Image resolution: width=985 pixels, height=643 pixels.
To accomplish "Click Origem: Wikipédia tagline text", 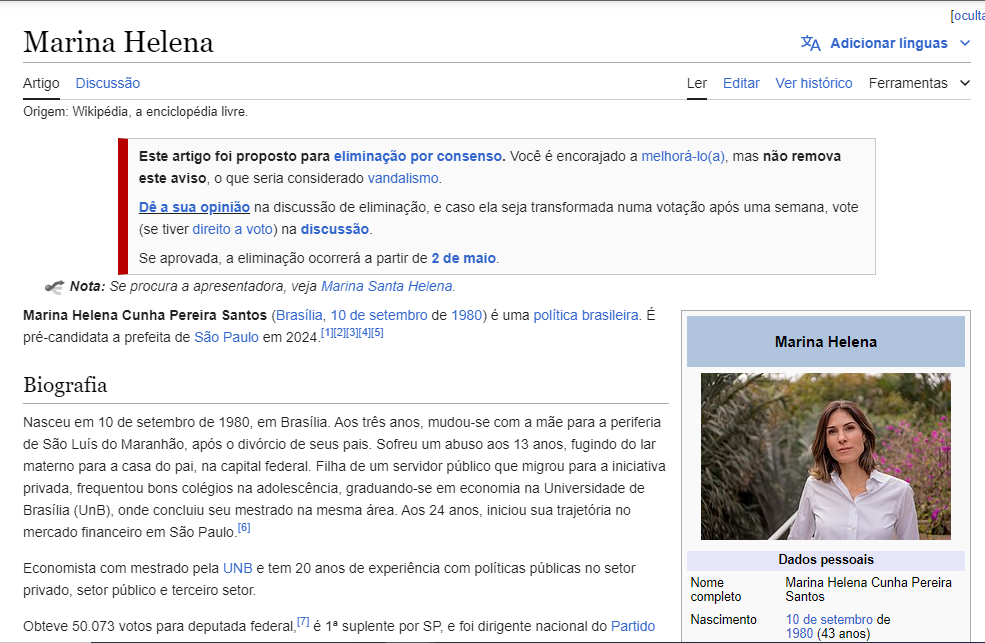I will [x=136, y=112].
